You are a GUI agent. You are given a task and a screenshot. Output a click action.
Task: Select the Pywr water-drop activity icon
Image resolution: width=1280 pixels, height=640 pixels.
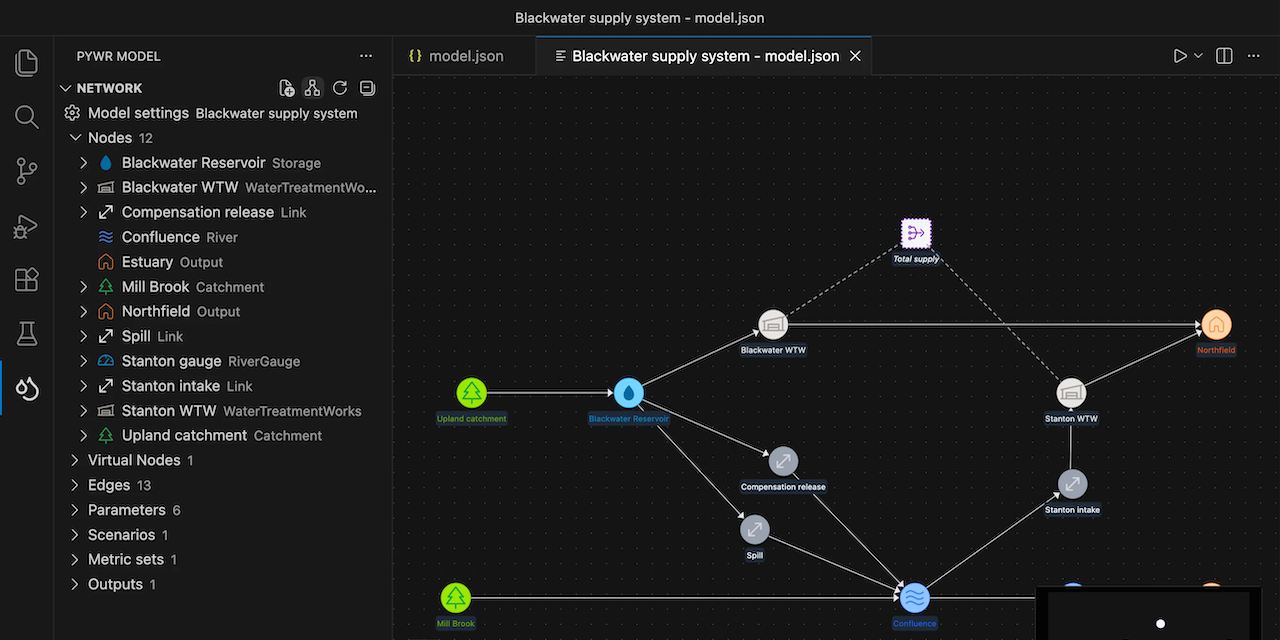(x=27, y=388)
